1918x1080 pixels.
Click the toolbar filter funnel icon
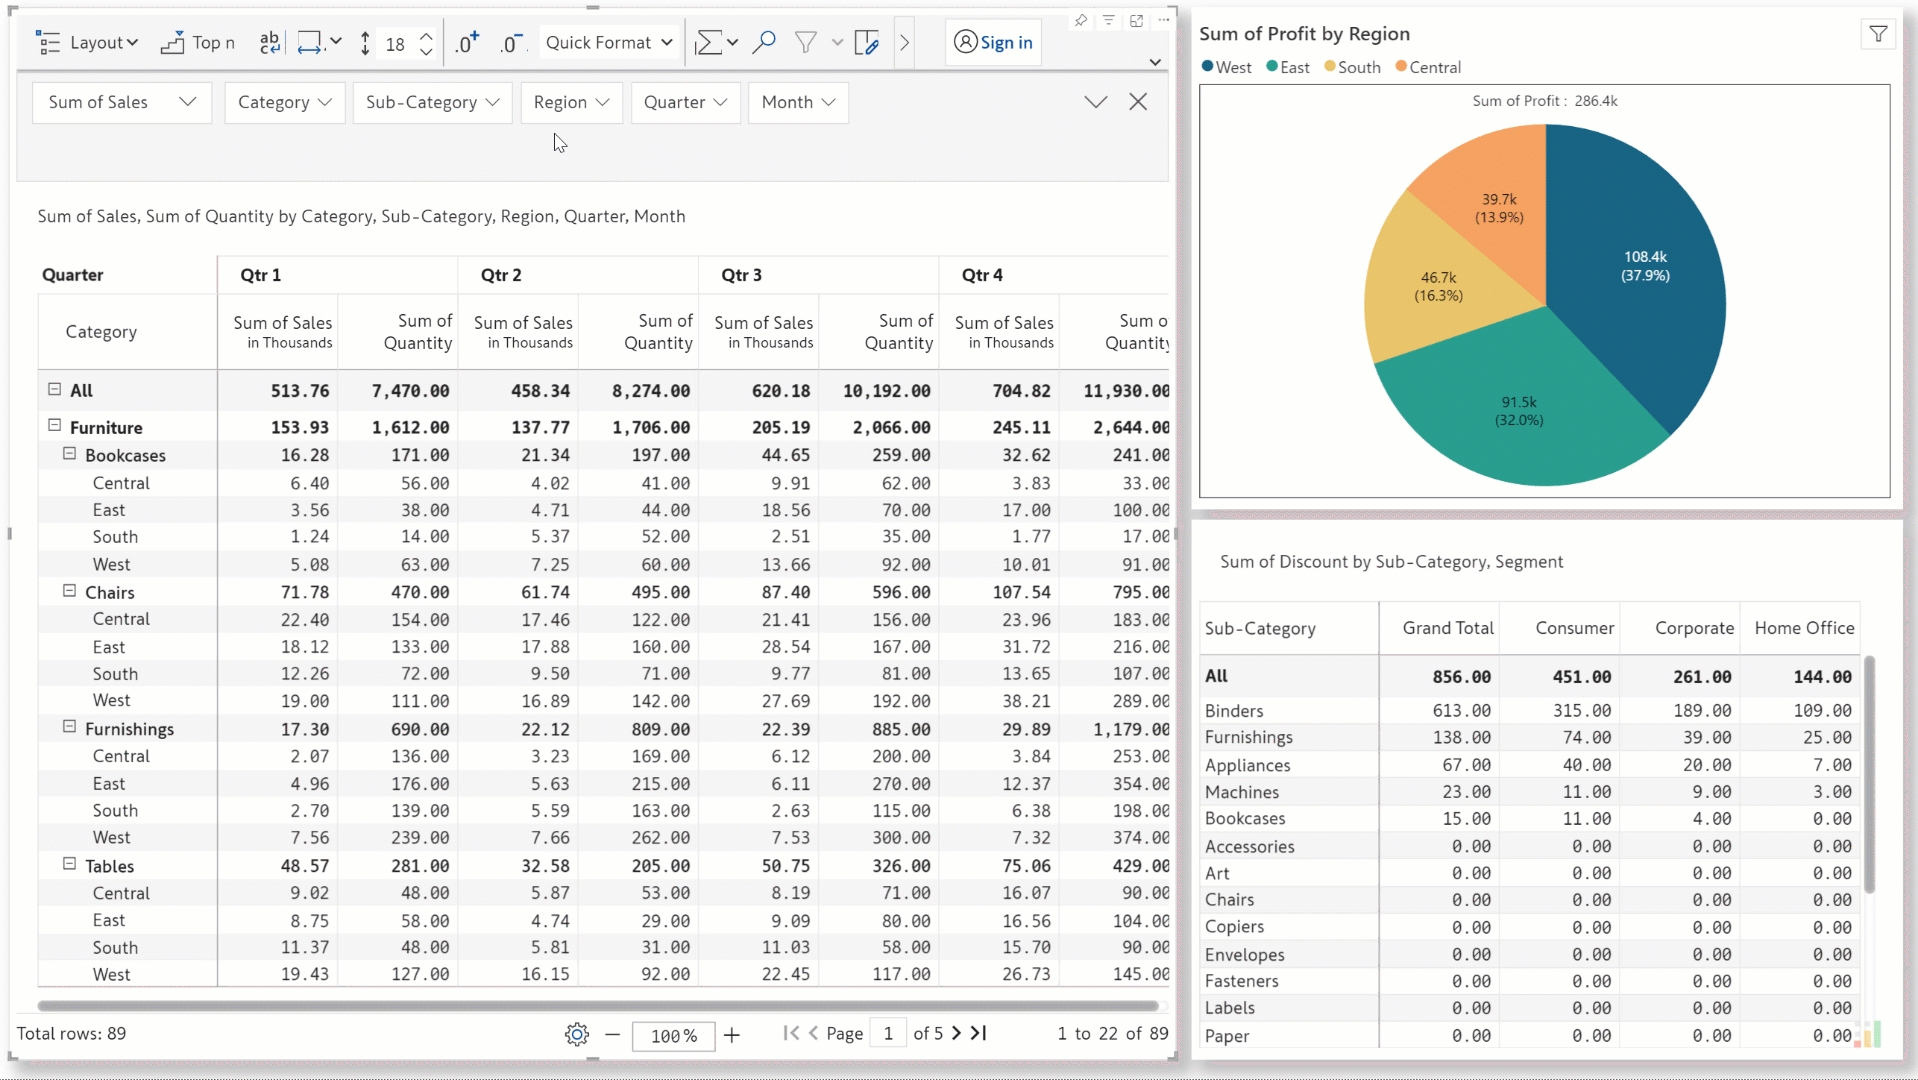tap(805, 42)
